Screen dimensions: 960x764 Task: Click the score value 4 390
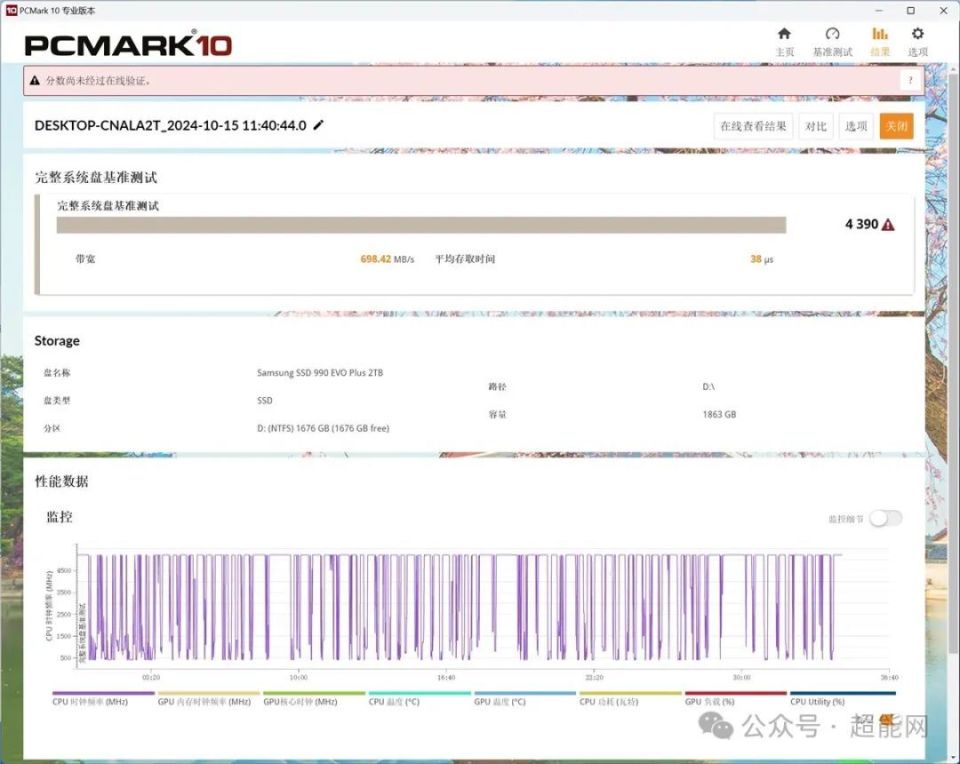861,224
